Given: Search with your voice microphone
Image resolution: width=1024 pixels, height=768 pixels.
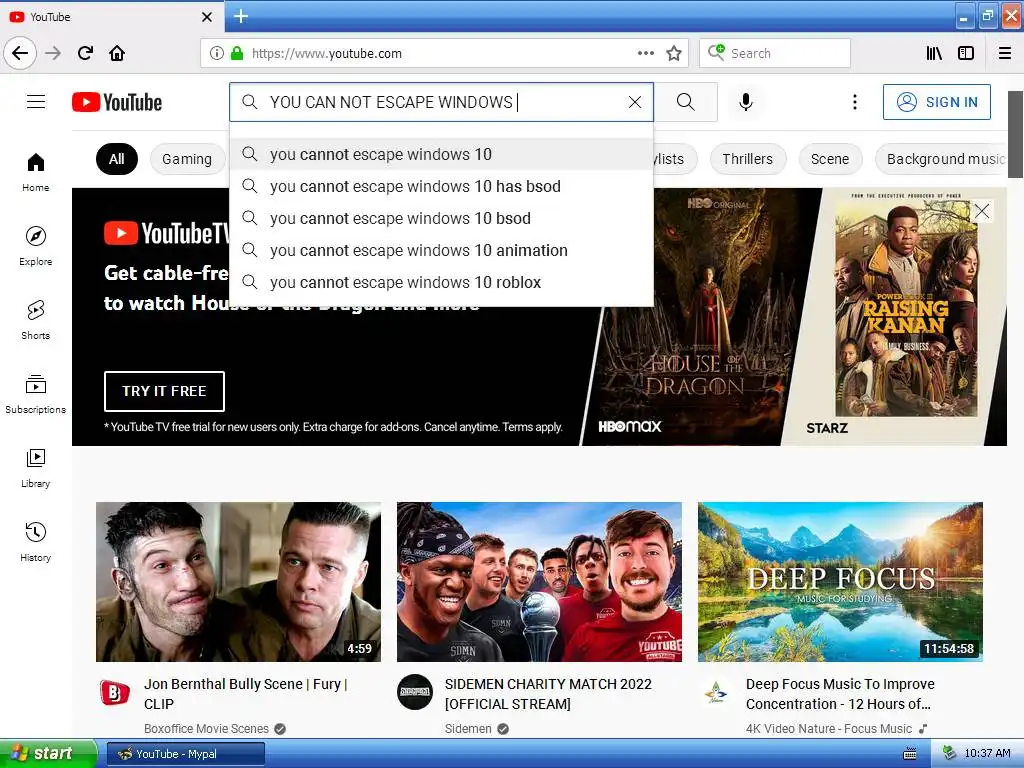Looking at the screenshot, I should pyautogui.click(x=746, y=102).
